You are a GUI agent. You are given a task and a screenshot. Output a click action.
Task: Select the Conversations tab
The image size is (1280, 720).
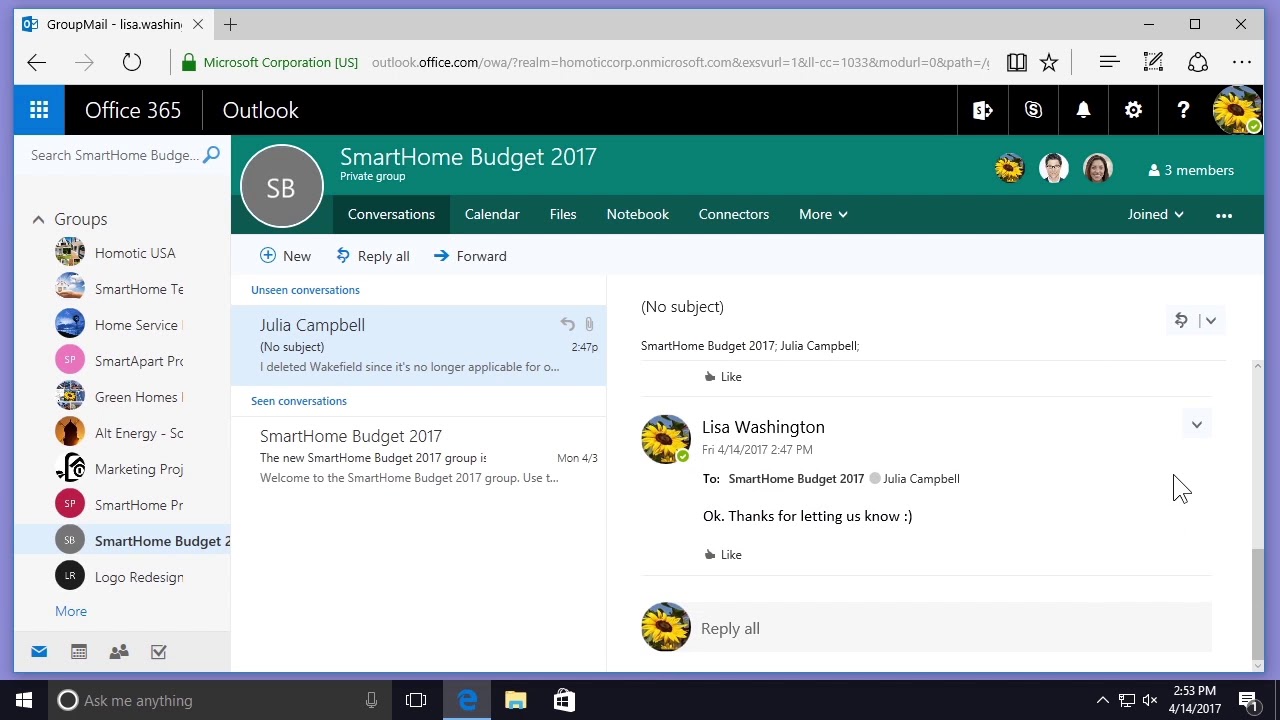click(x=391, y=214)
